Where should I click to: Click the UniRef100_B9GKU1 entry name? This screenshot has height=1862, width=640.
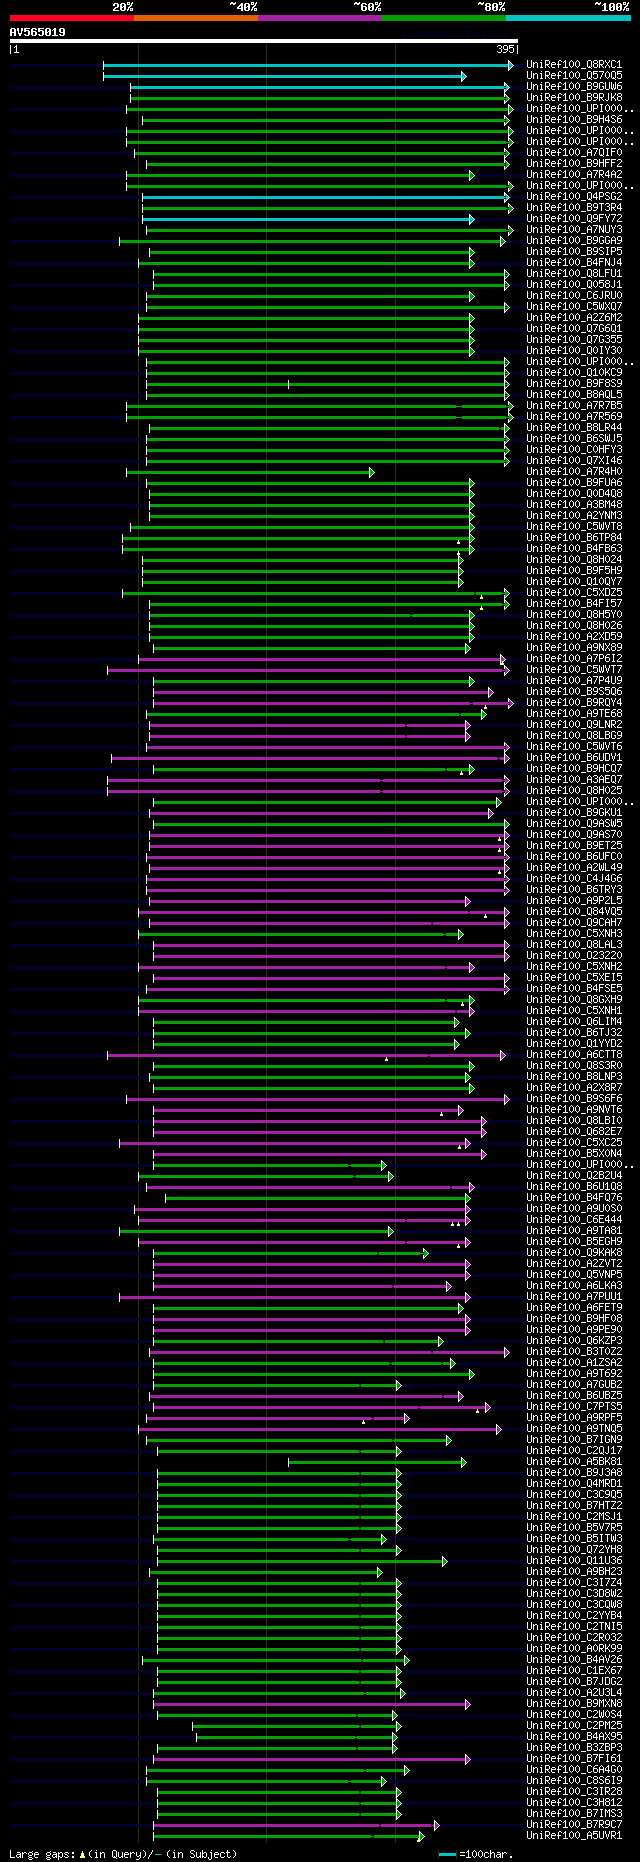[x=574, y=813]
